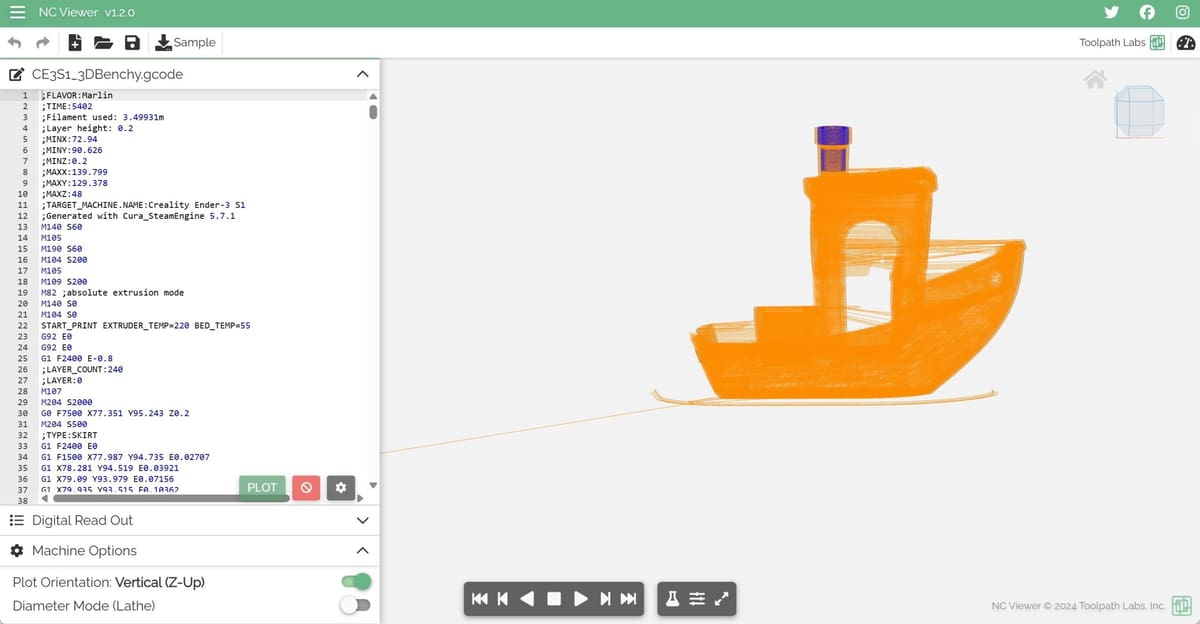Screen dimensions: 1200x624
Task: Click the editor scroll down arrow
Action: (x=374, y=485)
